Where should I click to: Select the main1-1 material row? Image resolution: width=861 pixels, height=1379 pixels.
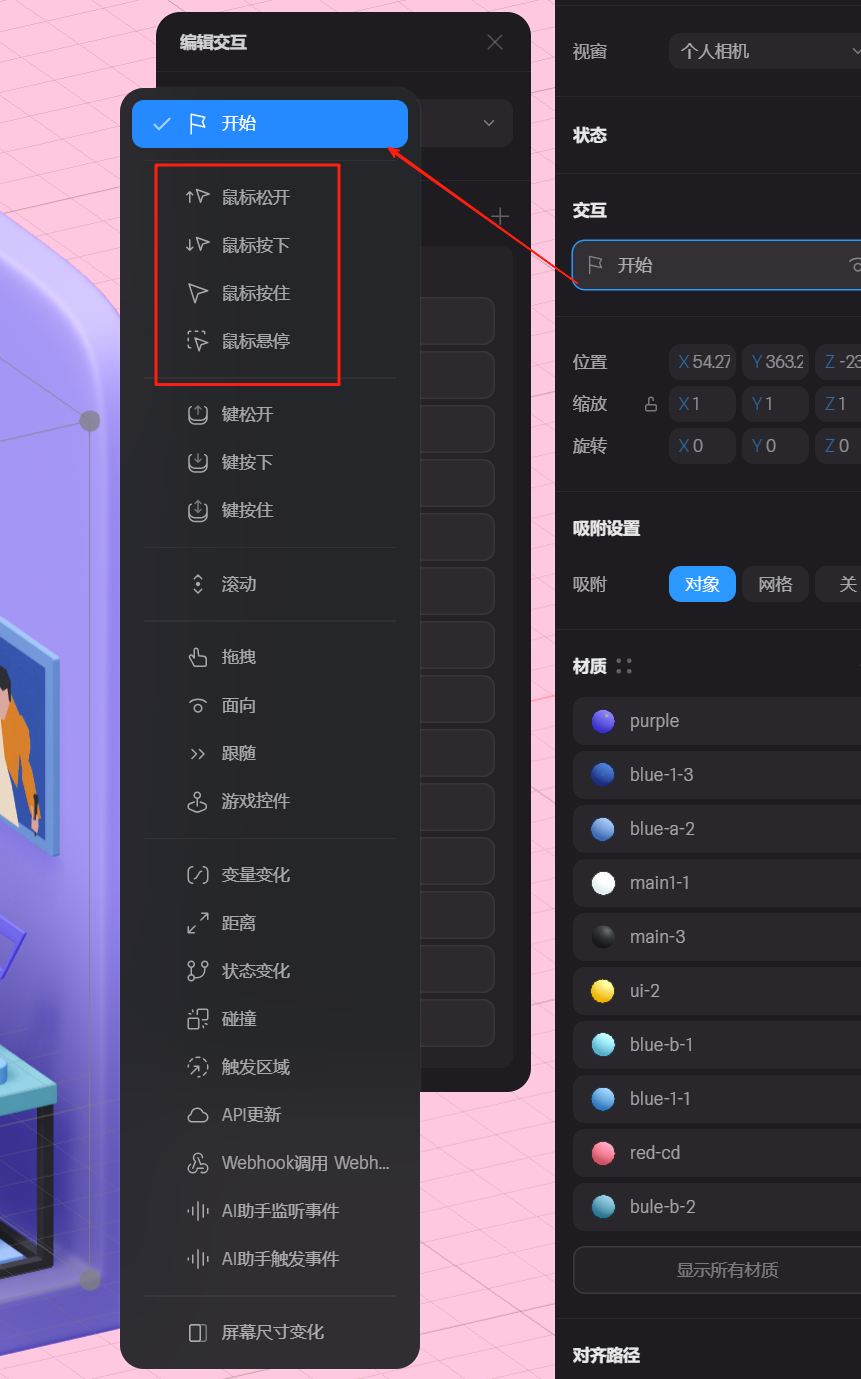(x=717, y=883)
